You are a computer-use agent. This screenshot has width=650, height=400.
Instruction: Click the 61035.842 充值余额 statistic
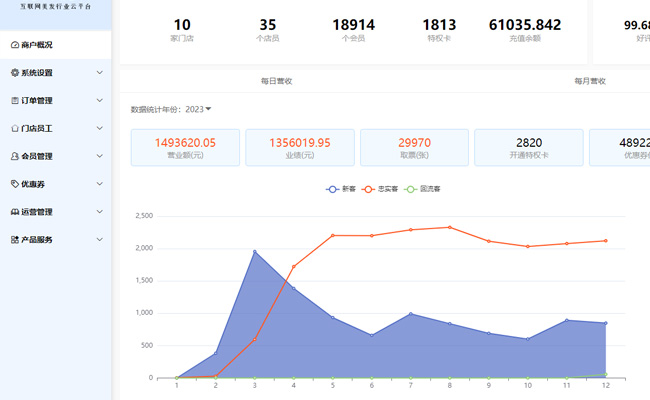point(525,30)
